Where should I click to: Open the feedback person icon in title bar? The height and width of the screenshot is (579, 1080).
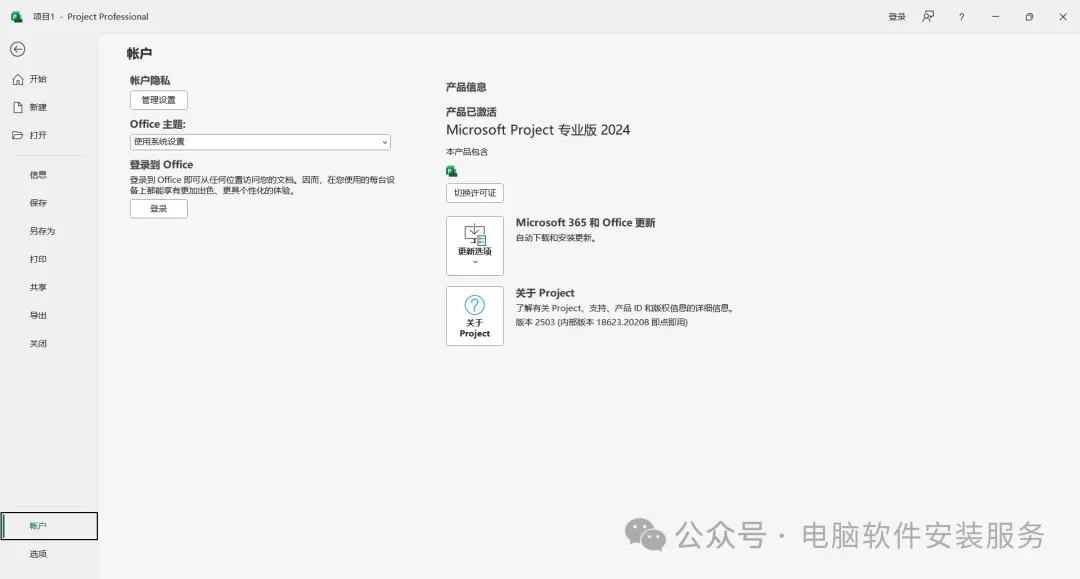[928, 17]
